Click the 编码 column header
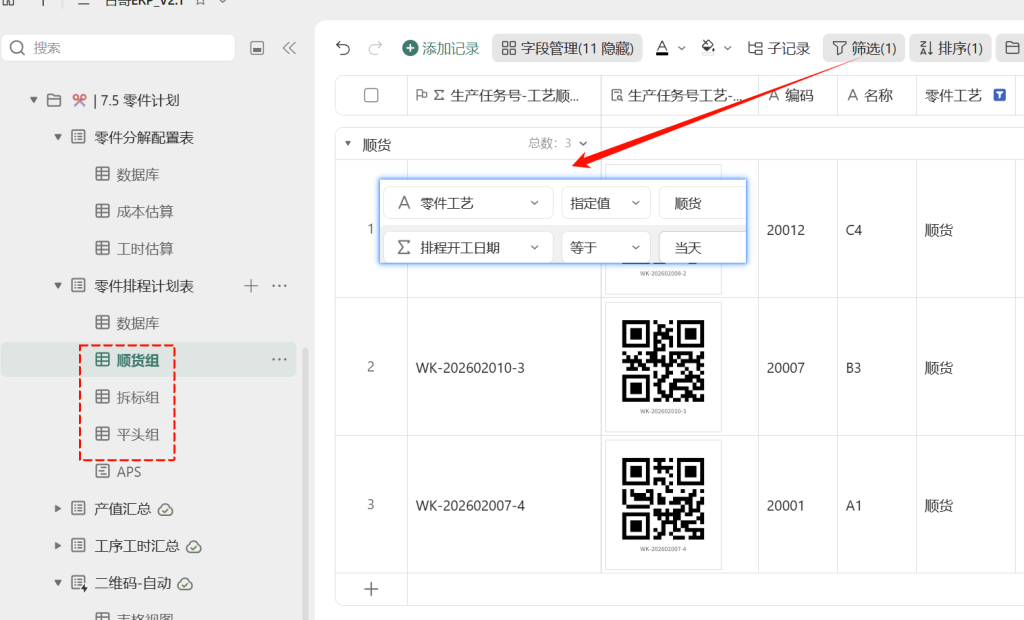Screen dimensions: 1024x620 798,95
